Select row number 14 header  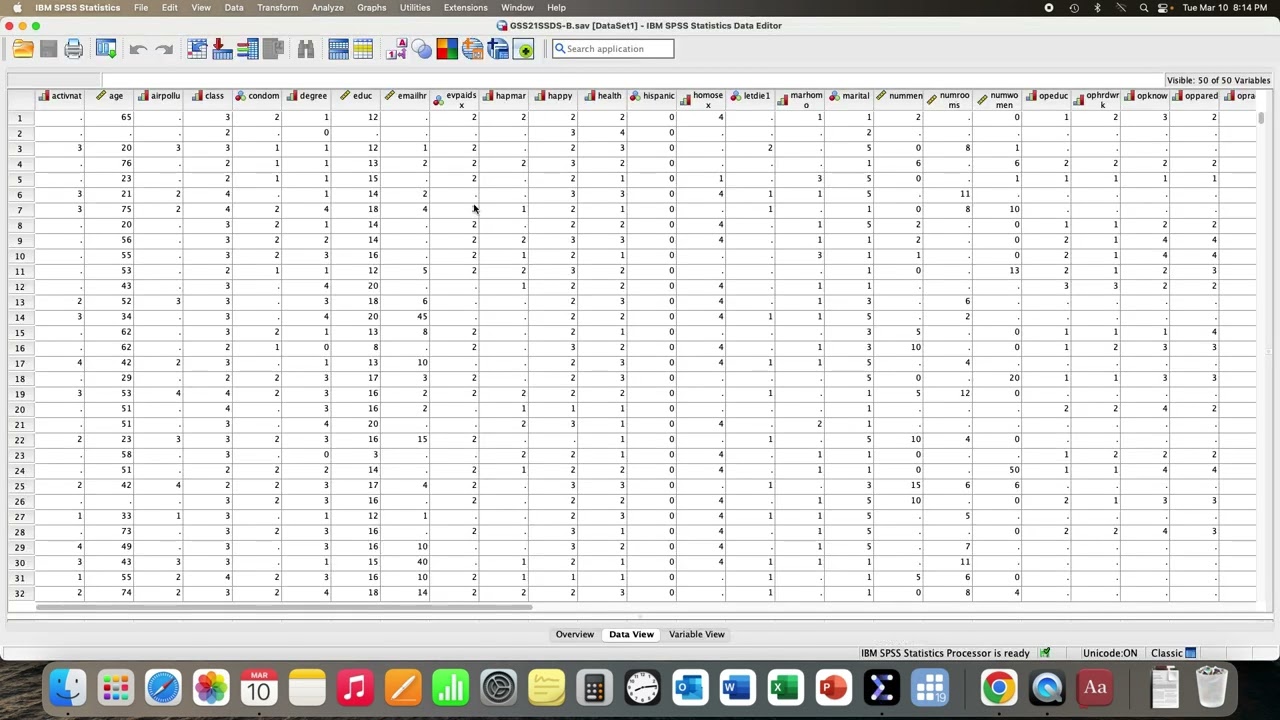click(x=20, y=317)
